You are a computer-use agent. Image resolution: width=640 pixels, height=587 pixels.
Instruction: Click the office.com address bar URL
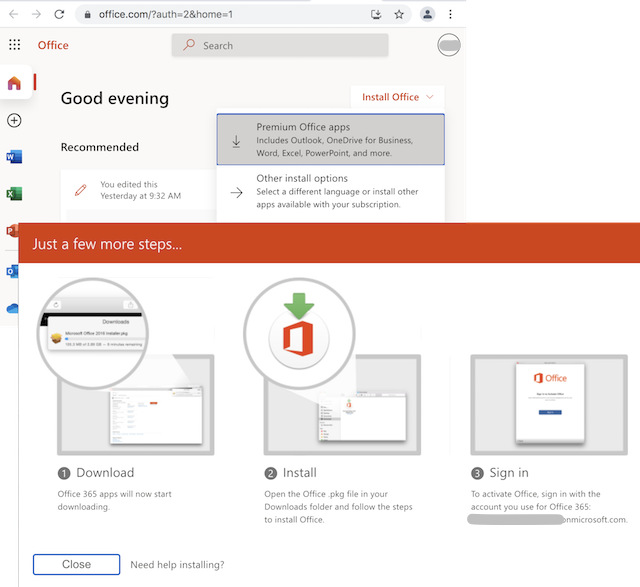click(166, 15)
